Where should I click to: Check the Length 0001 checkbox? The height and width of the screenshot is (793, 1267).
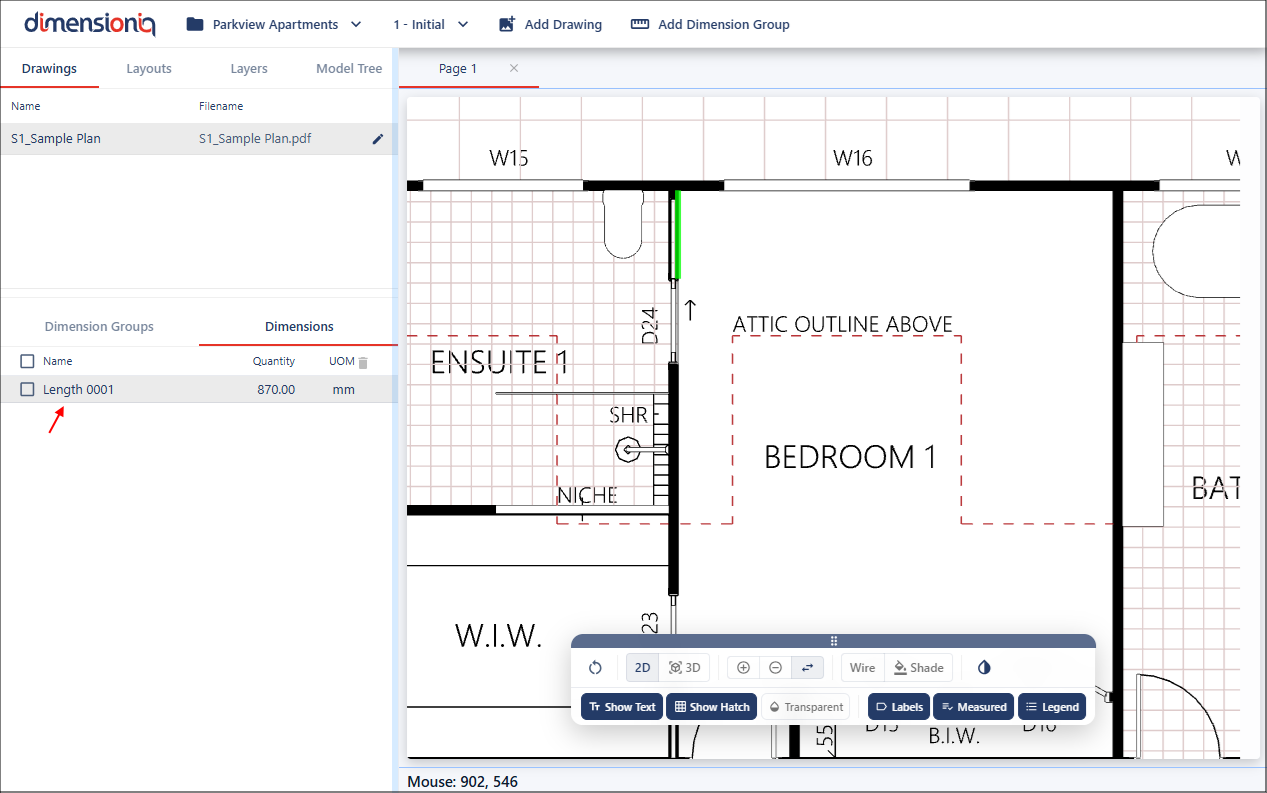pyautogui.click(x=28, y=390)
